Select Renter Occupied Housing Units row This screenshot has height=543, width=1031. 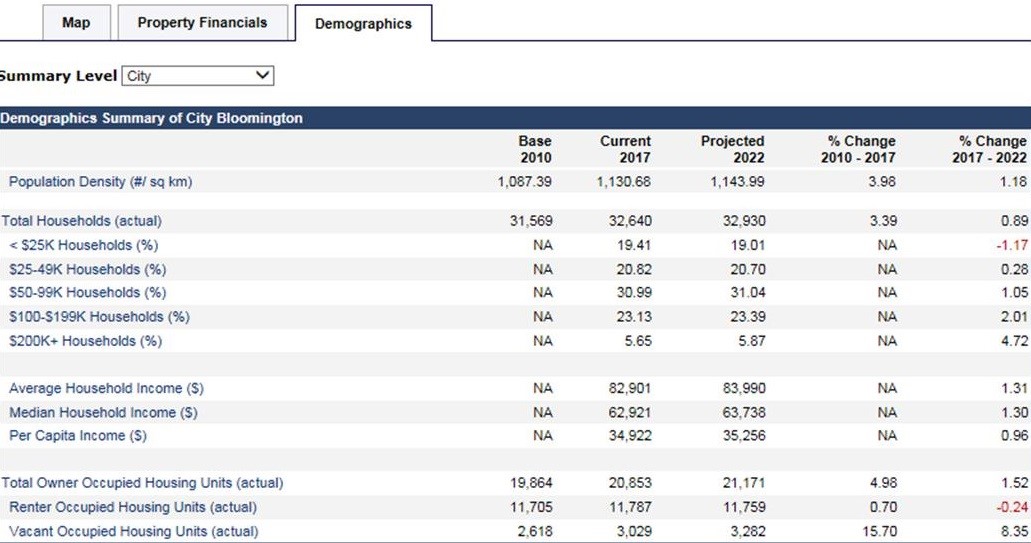pyautogui.click(x=132, y=507)
